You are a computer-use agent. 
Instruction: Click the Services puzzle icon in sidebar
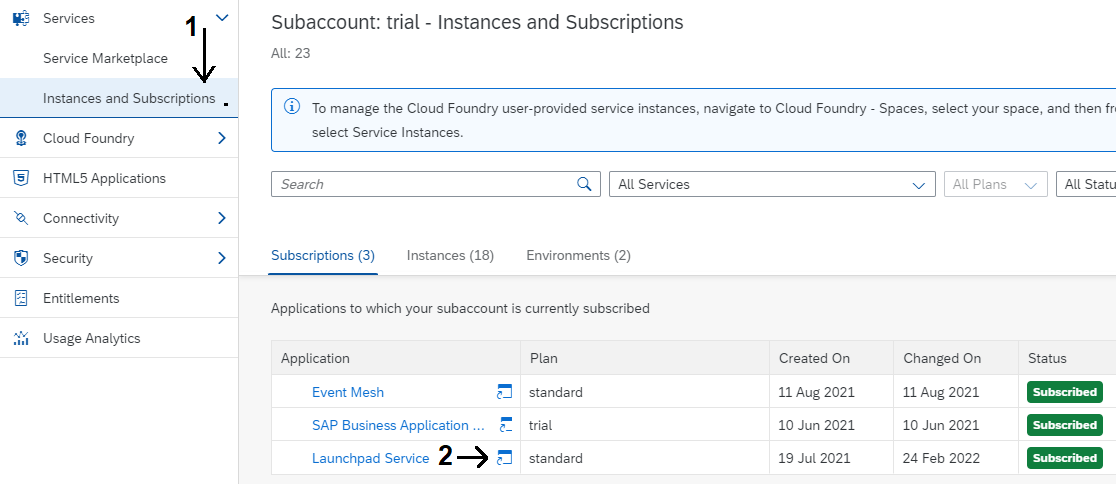(21, 18)
